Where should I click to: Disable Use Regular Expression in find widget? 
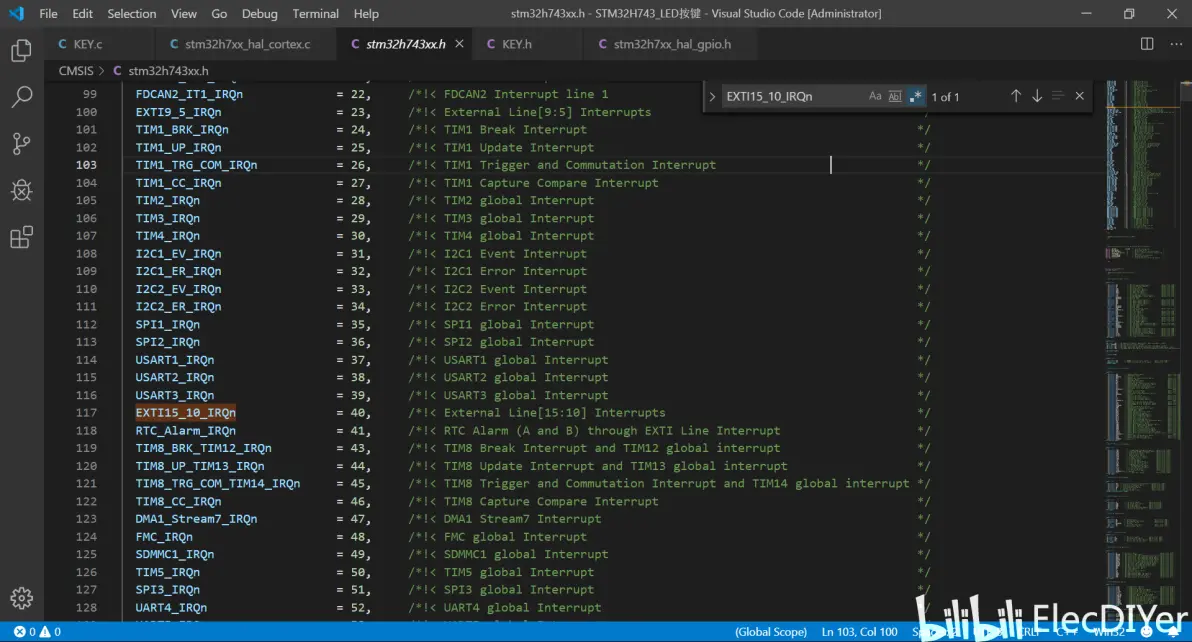(915, 96)
